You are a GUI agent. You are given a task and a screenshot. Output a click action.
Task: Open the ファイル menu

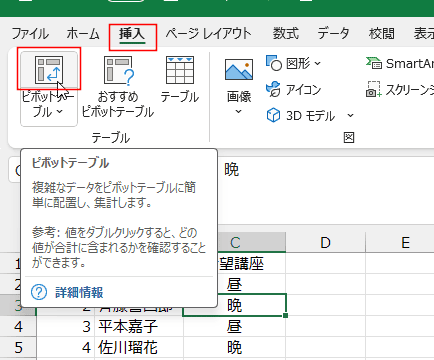pyautogui.click(x=30, y=34)
